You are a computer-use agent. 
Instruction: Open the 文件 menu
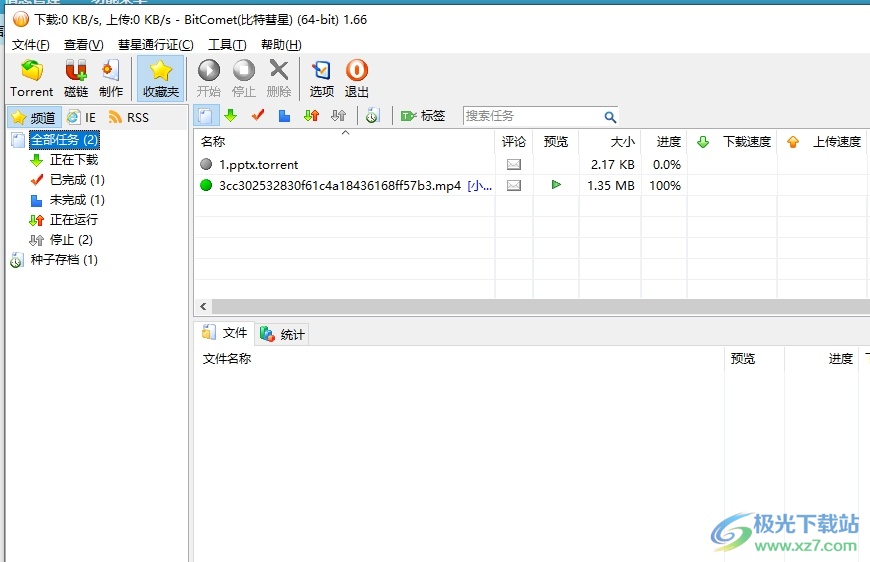[x=31, y=45]
